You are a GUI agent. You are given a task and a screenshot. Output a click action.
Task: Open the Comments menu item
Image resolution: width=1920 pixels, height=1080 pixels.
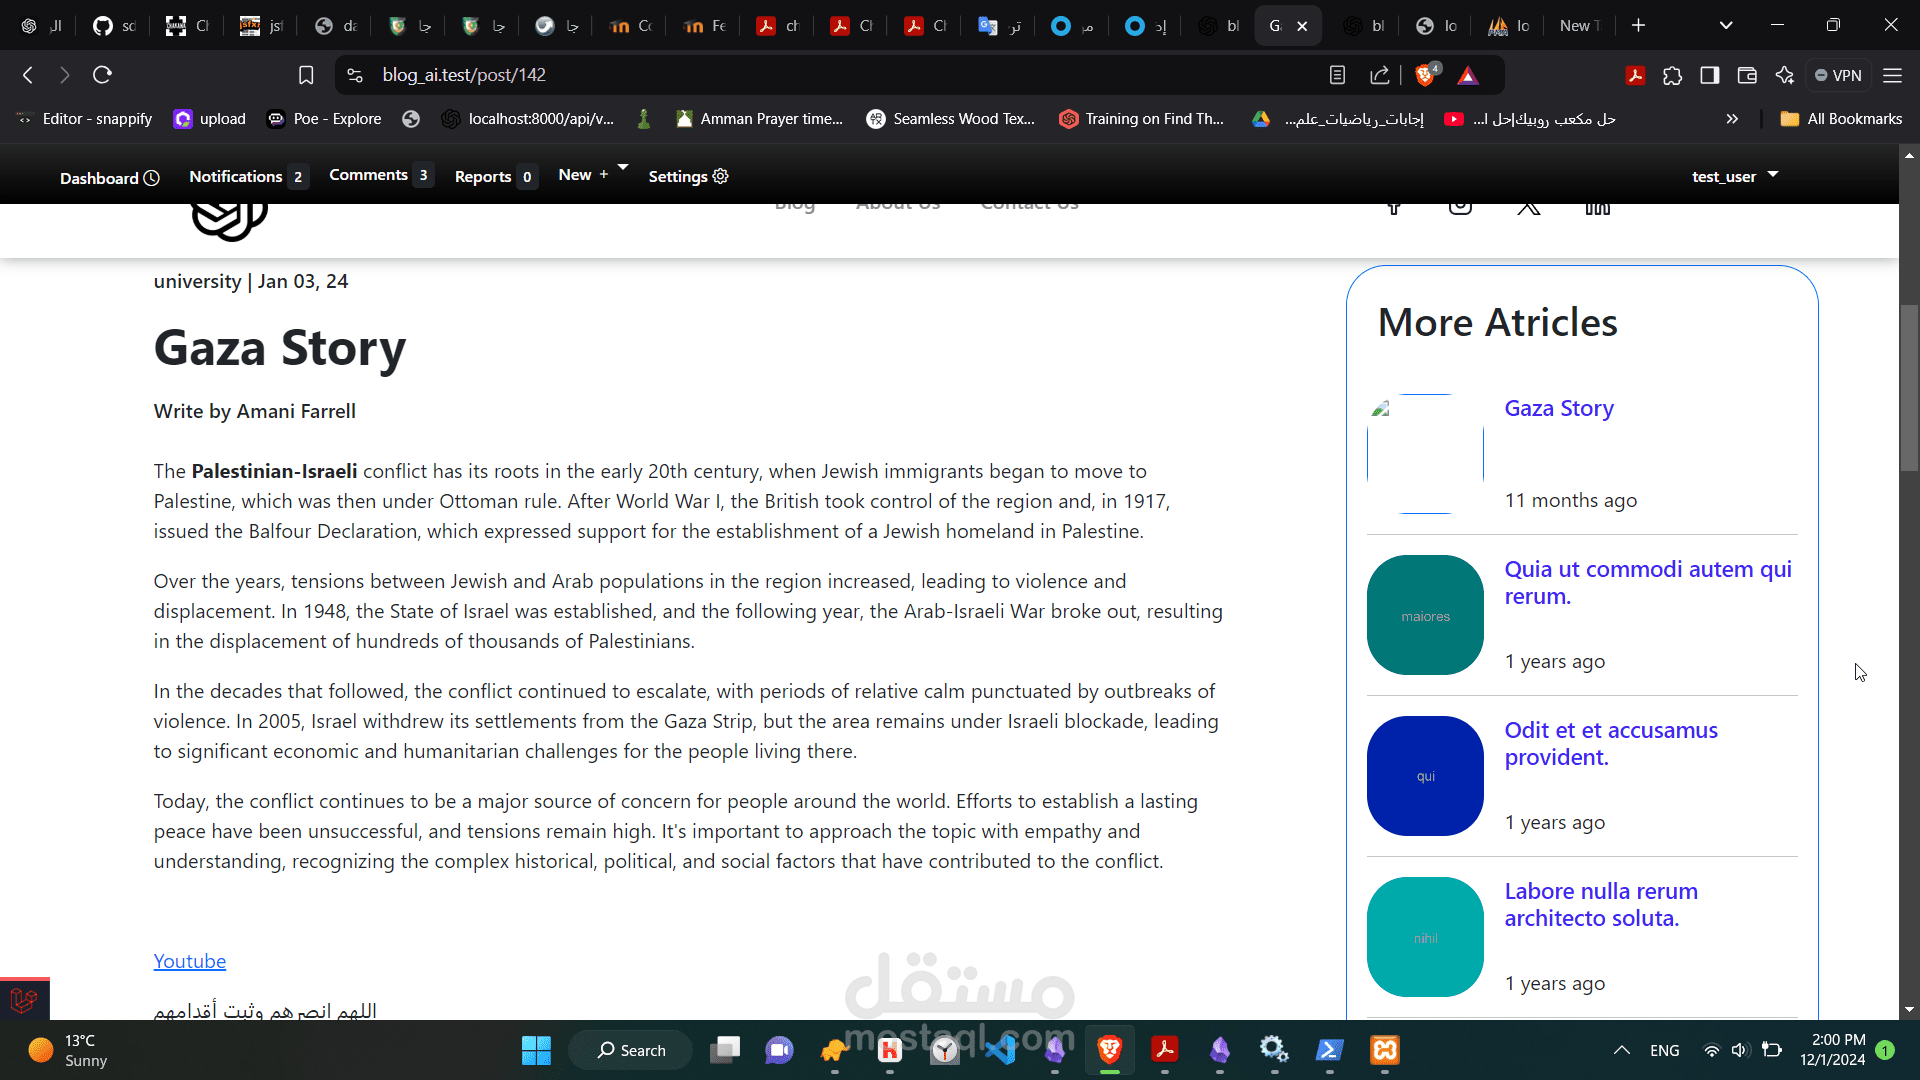point(368,175)
